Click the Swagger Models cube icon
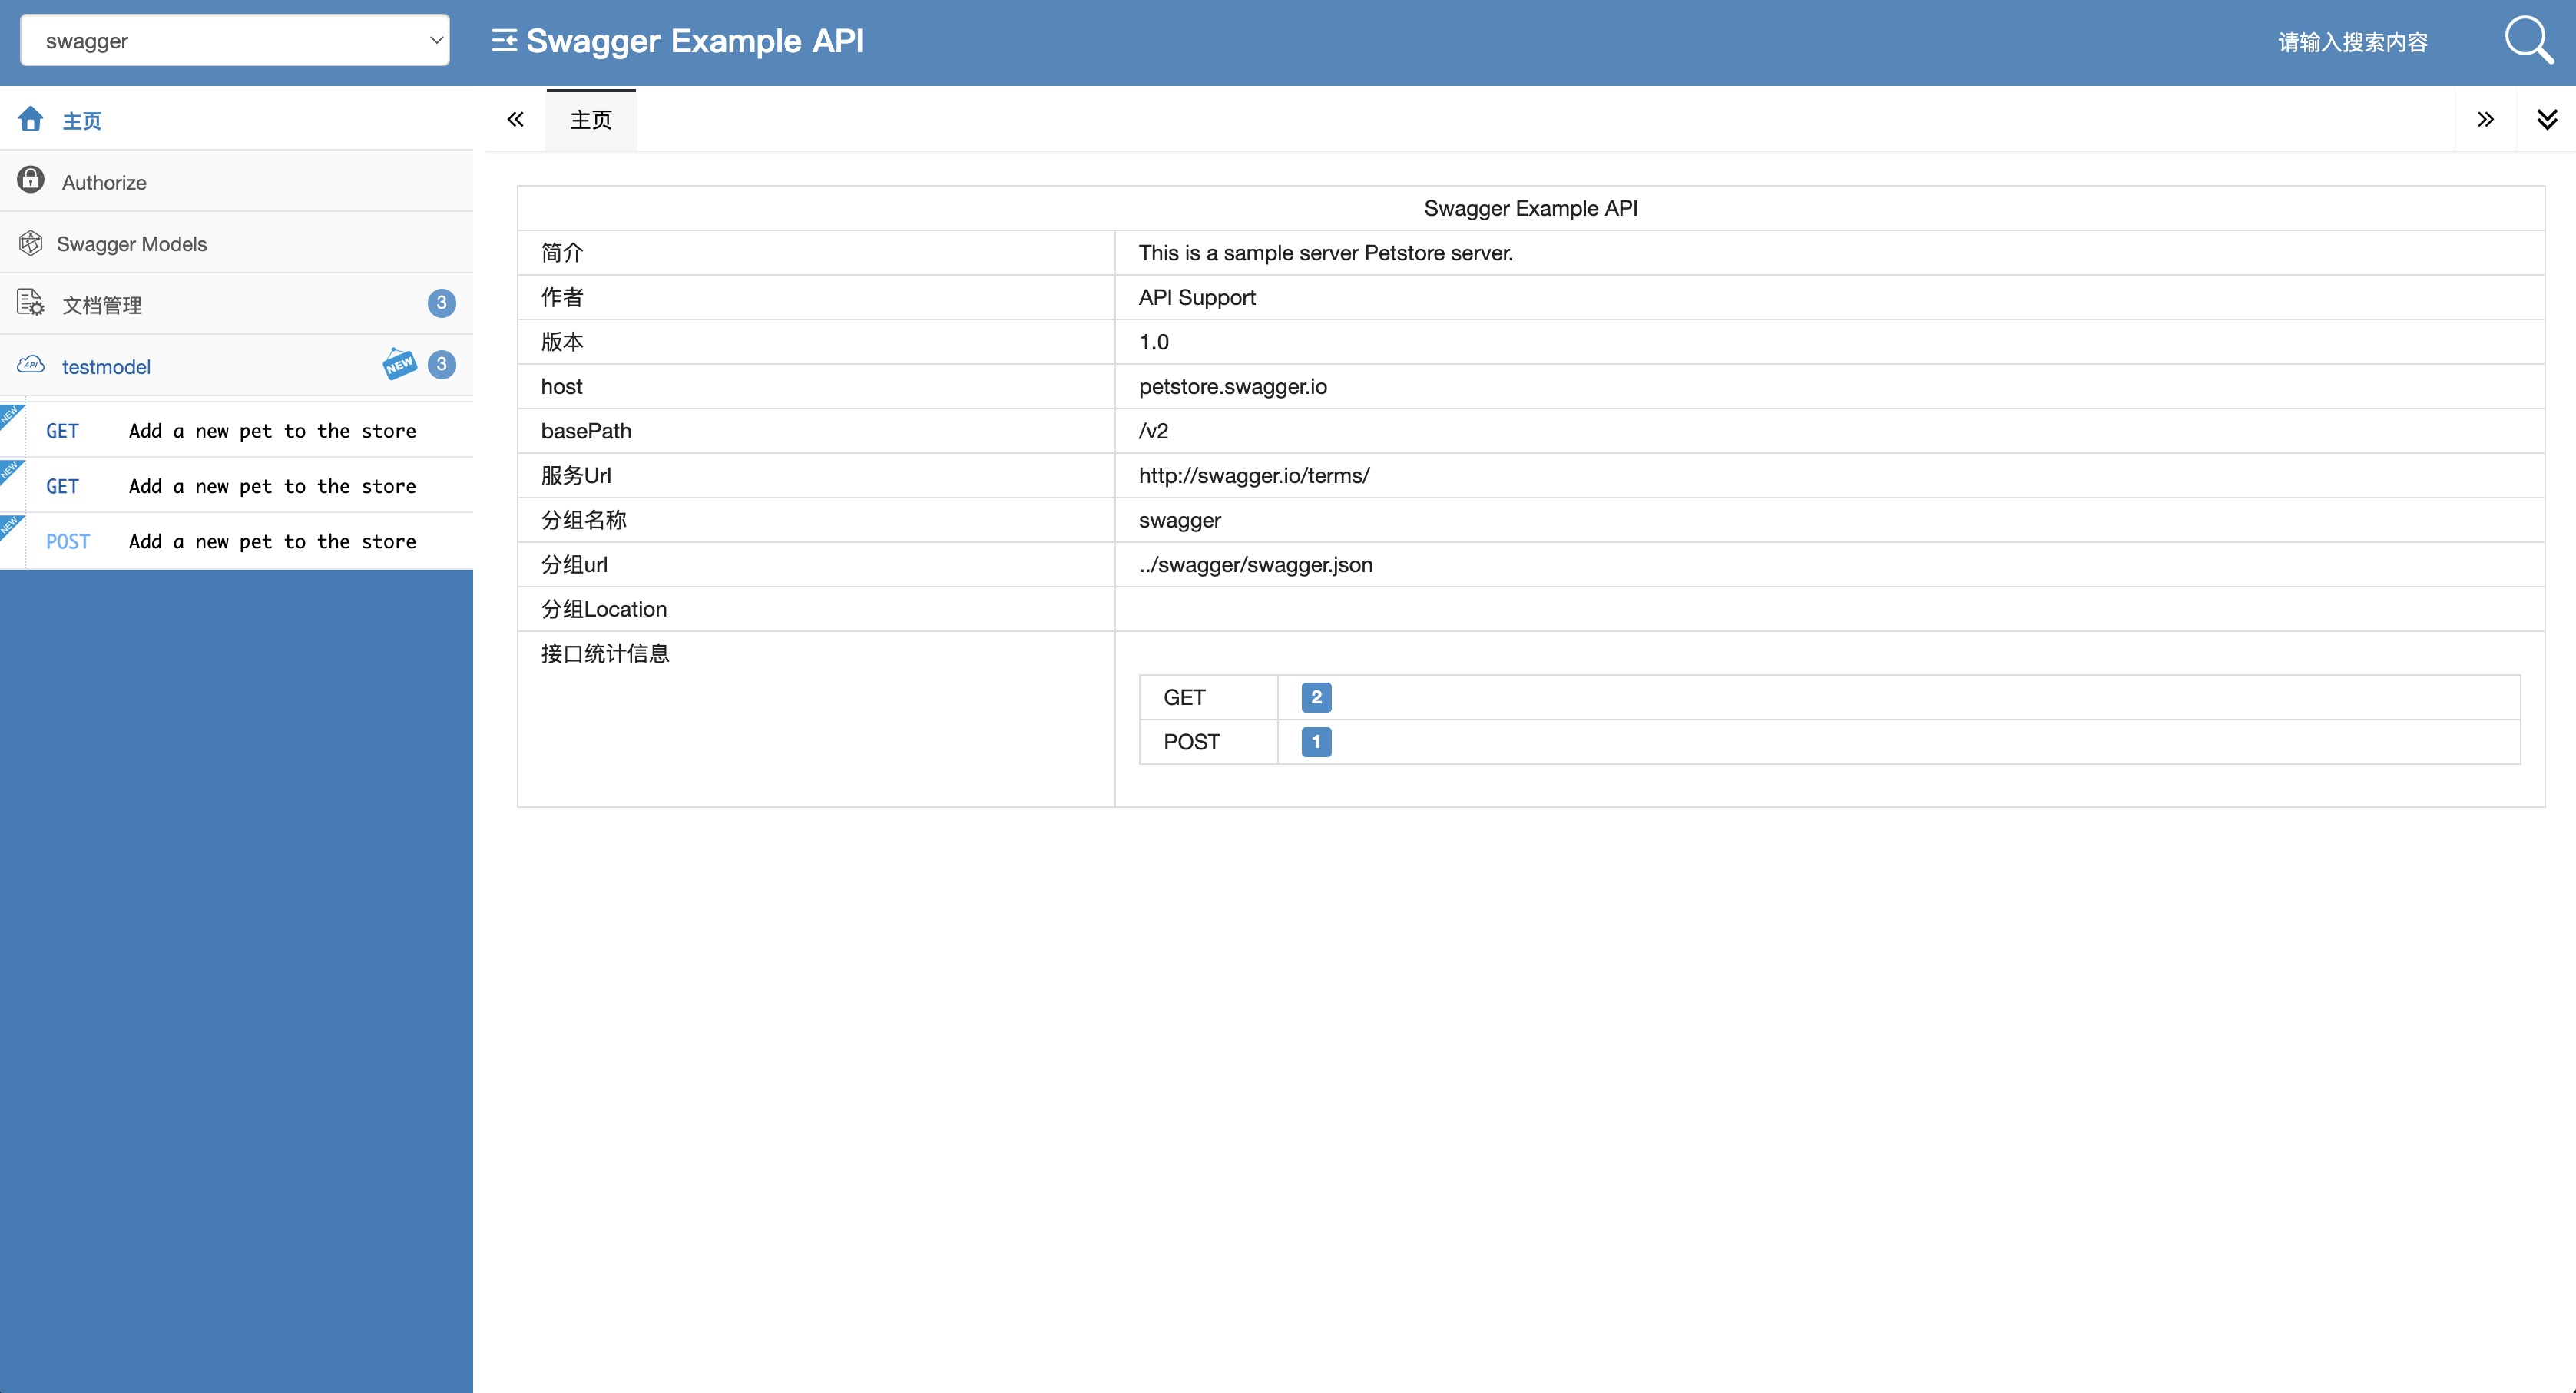 point(30,243)
